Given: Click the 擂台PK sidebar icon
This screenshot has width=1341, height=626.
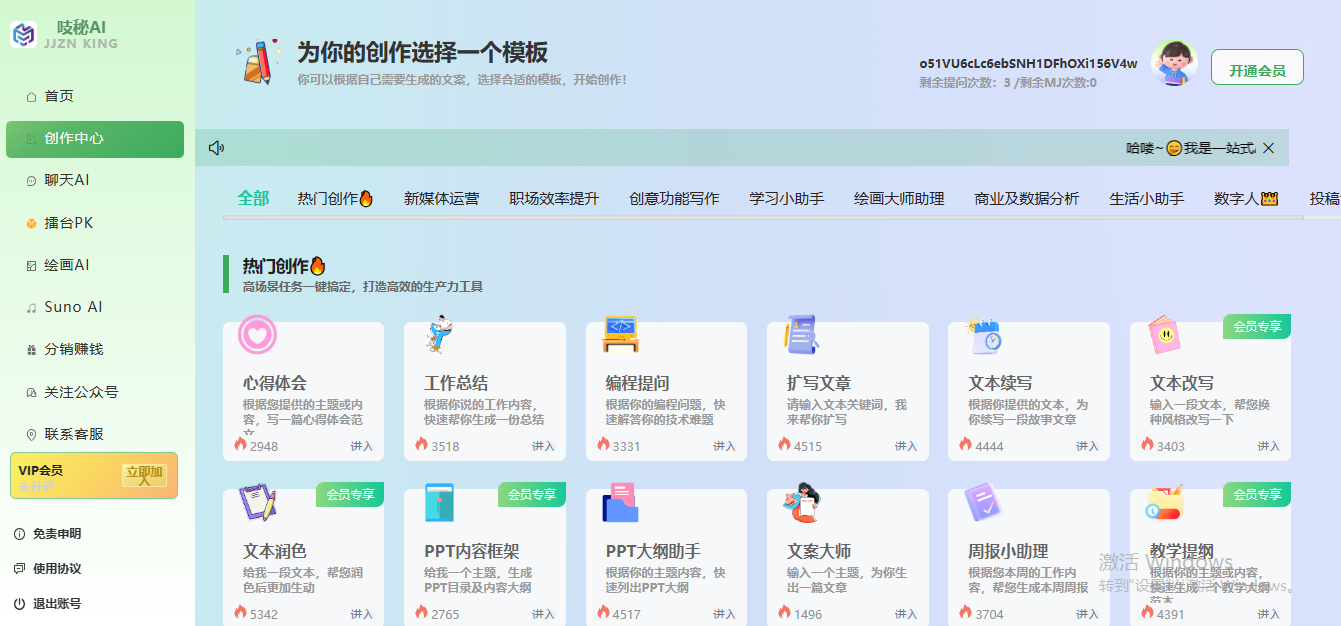Looking at the screenshot, I should (33, 222).
